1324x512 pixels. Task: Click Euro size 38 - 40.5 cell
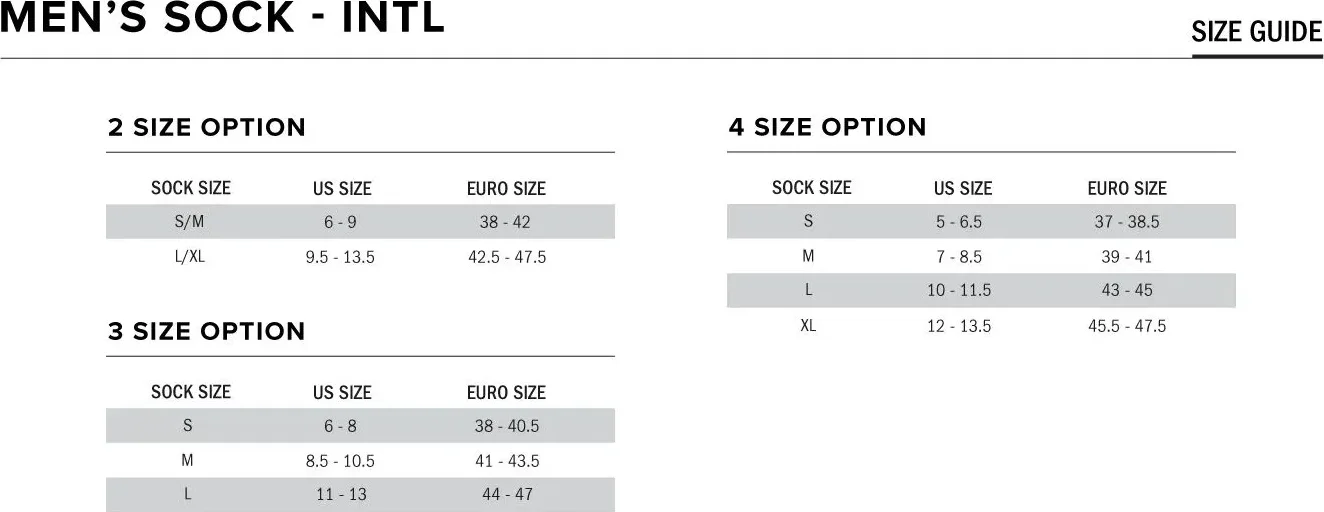[x=507, y=426]
